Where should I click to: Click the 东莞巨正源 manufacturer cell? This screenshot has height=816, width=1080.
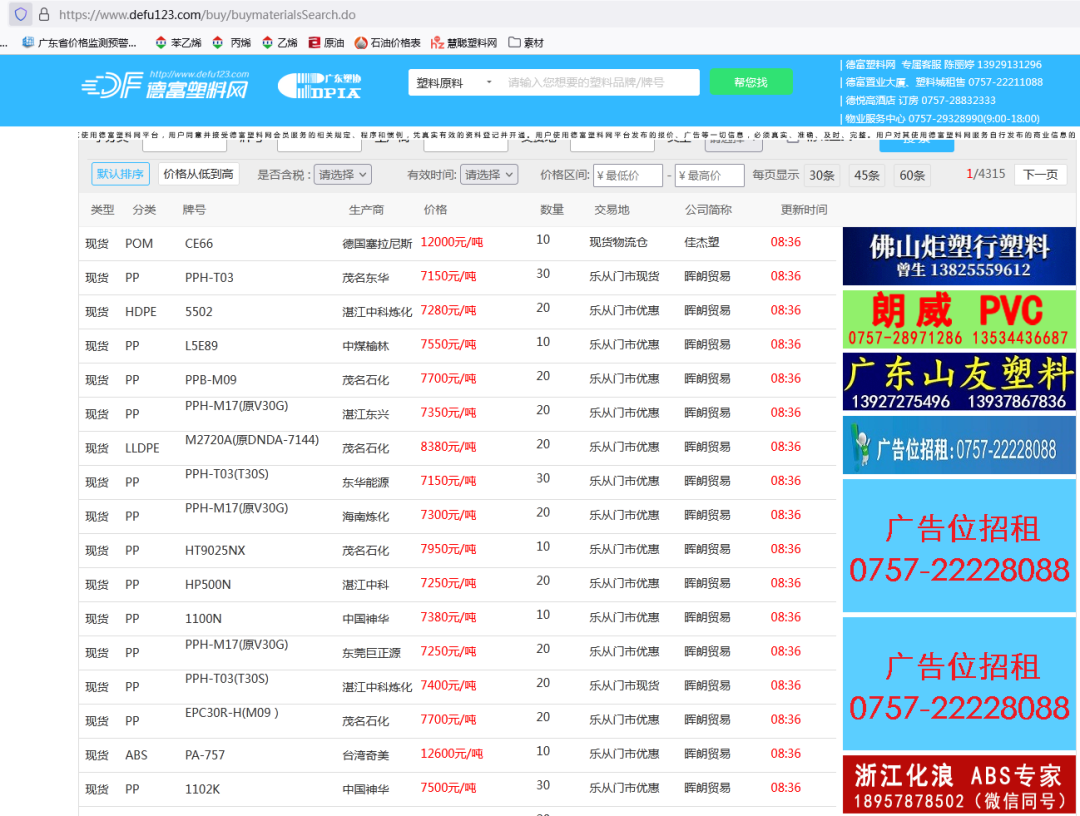click(x=371, y=653)
